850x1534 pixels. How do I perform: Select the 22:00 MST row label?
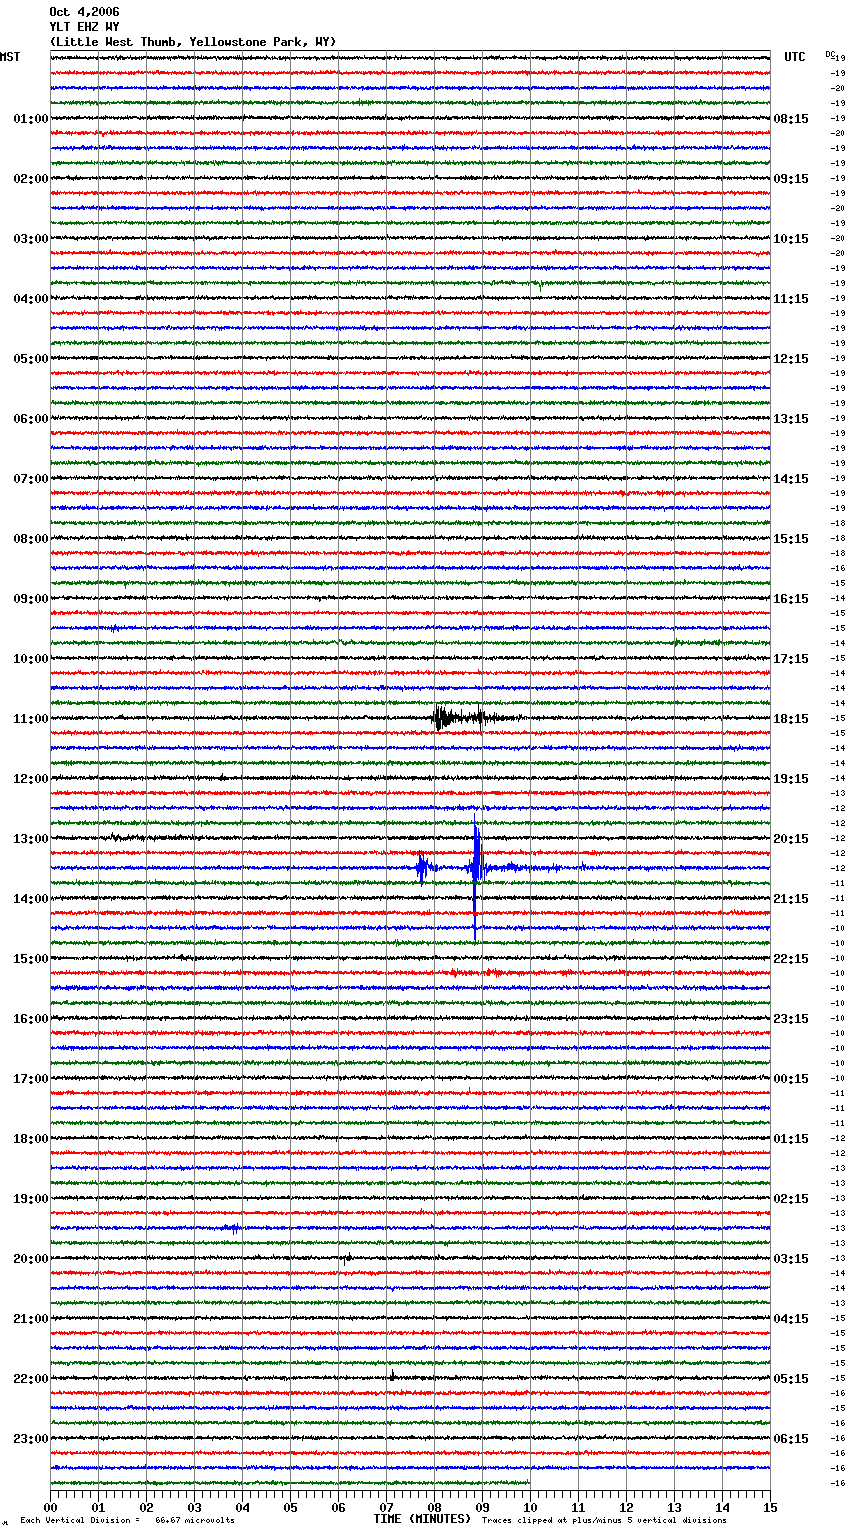30,1379
